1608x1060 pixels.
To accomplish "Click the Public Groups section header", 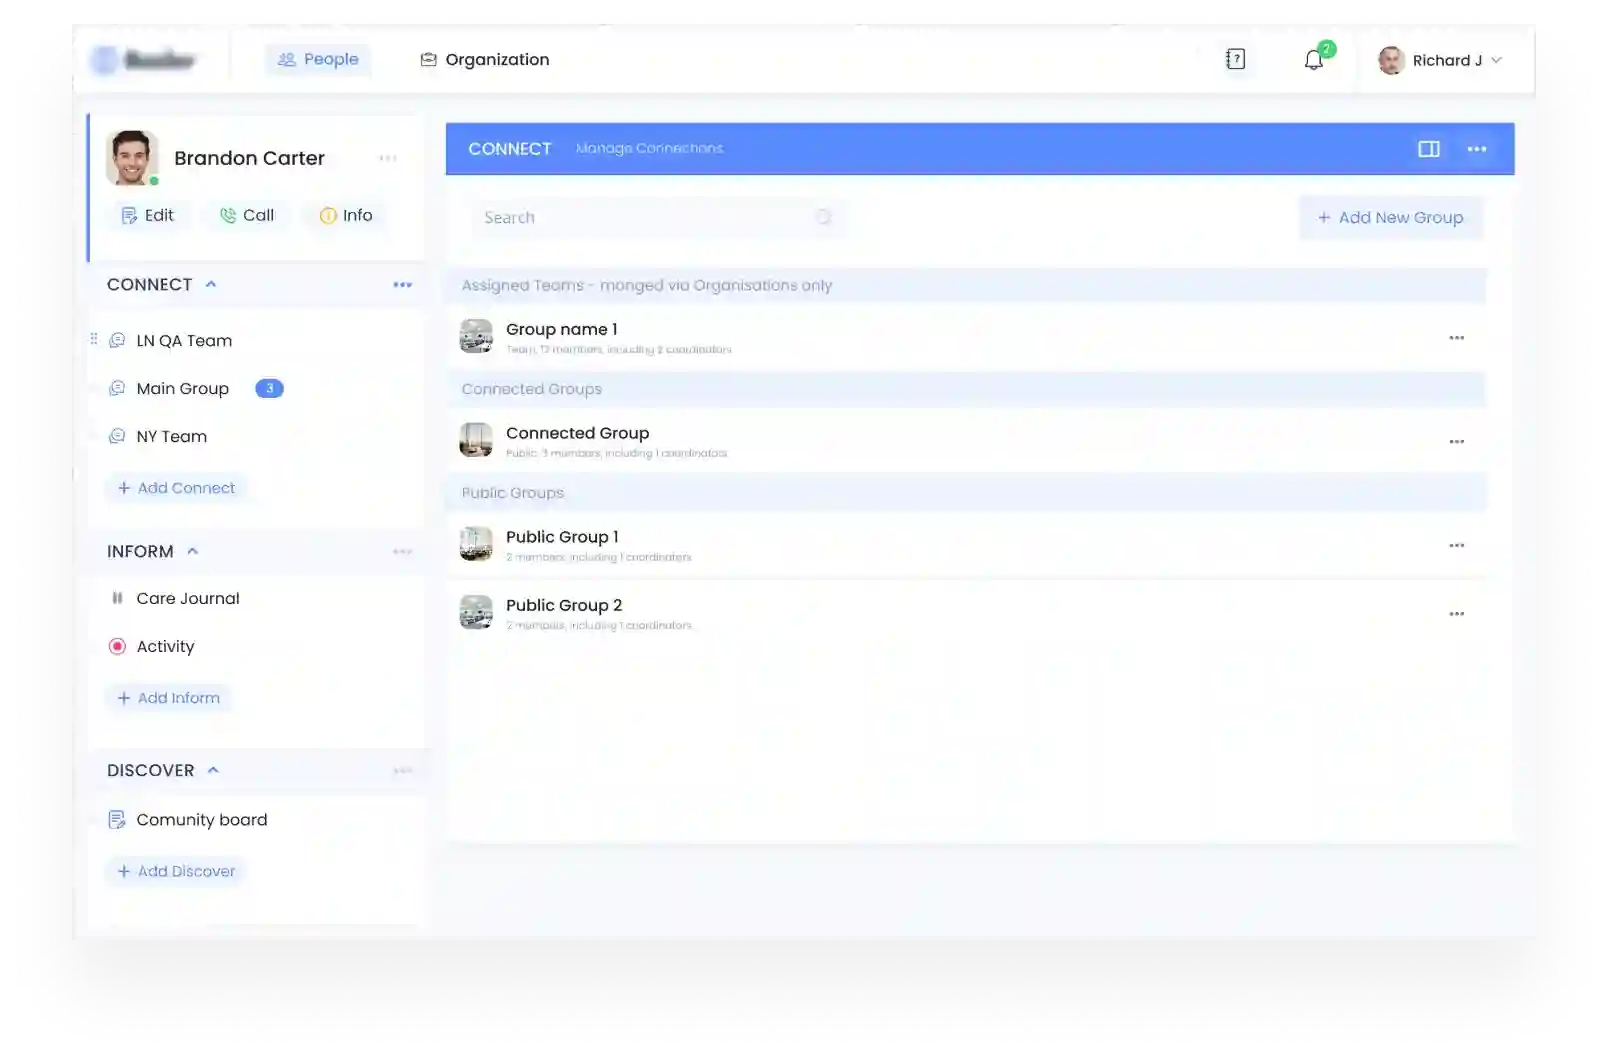I will click(x=966, y=493).
